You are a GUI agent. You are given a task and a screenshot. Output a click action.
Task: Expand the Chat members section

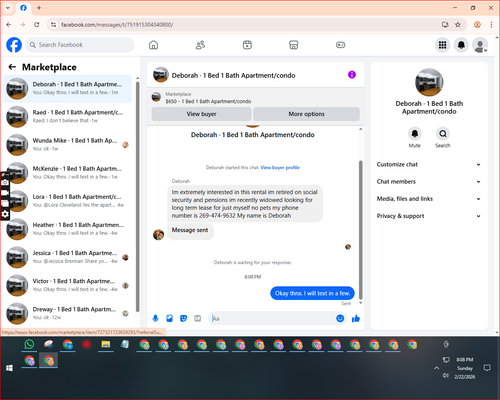[x=429, y=182]
